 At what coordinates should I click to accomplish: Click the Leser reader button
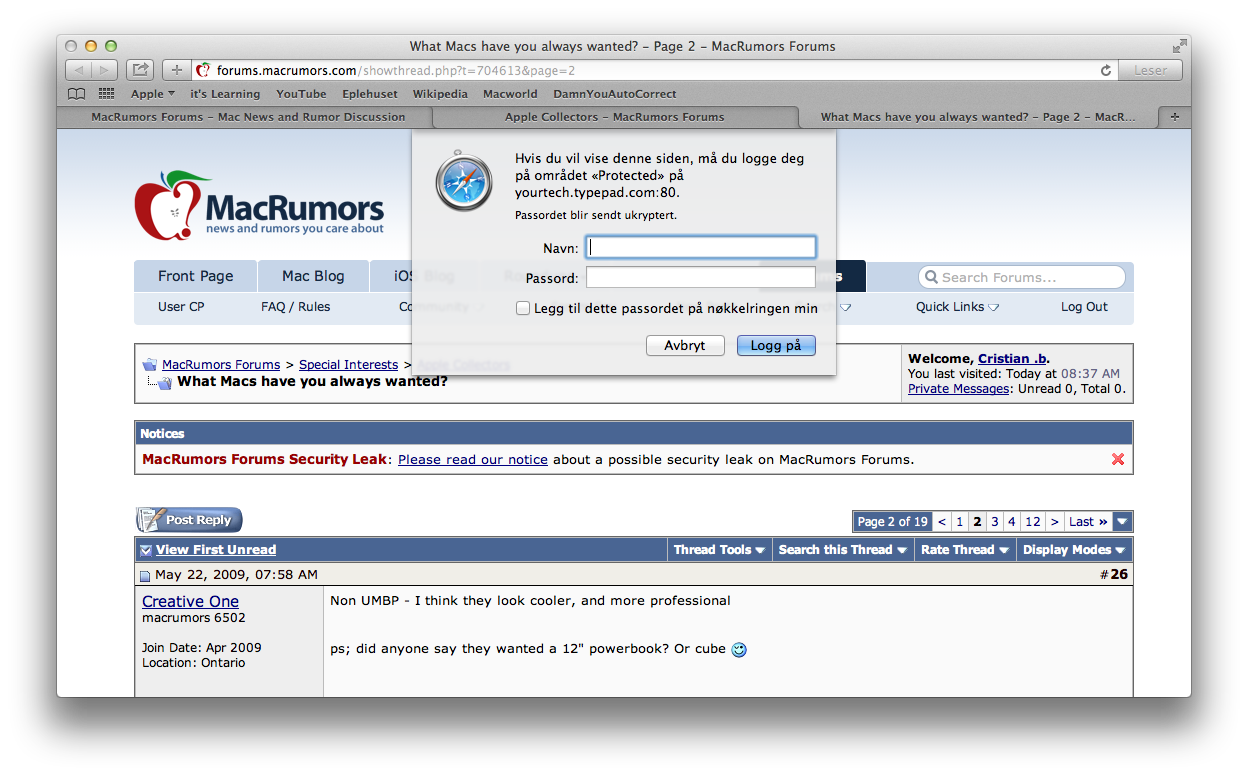[1150, 70]
